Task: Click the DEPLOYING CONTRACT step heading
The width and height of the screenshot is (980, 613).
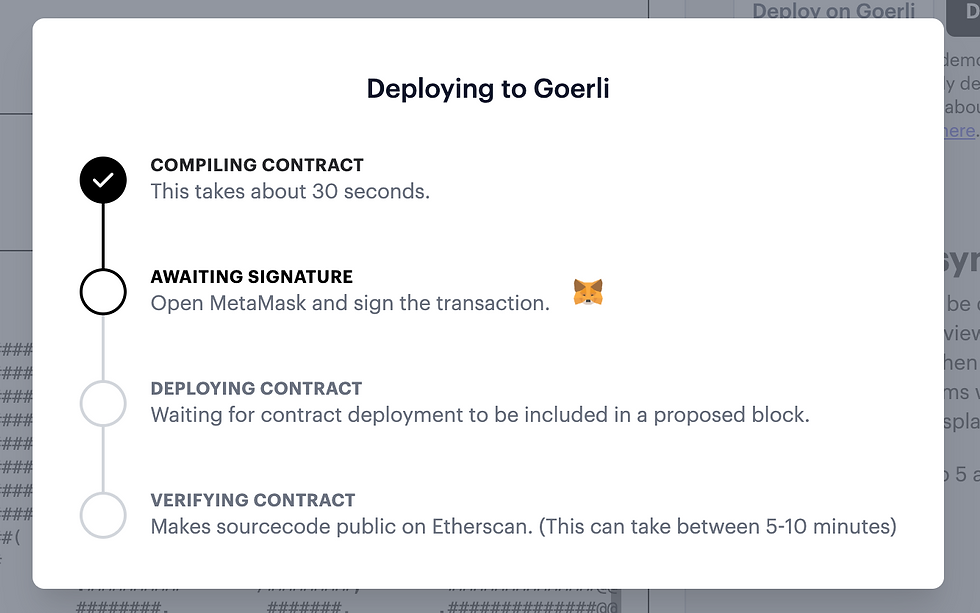Action: (x=256, y=389)
